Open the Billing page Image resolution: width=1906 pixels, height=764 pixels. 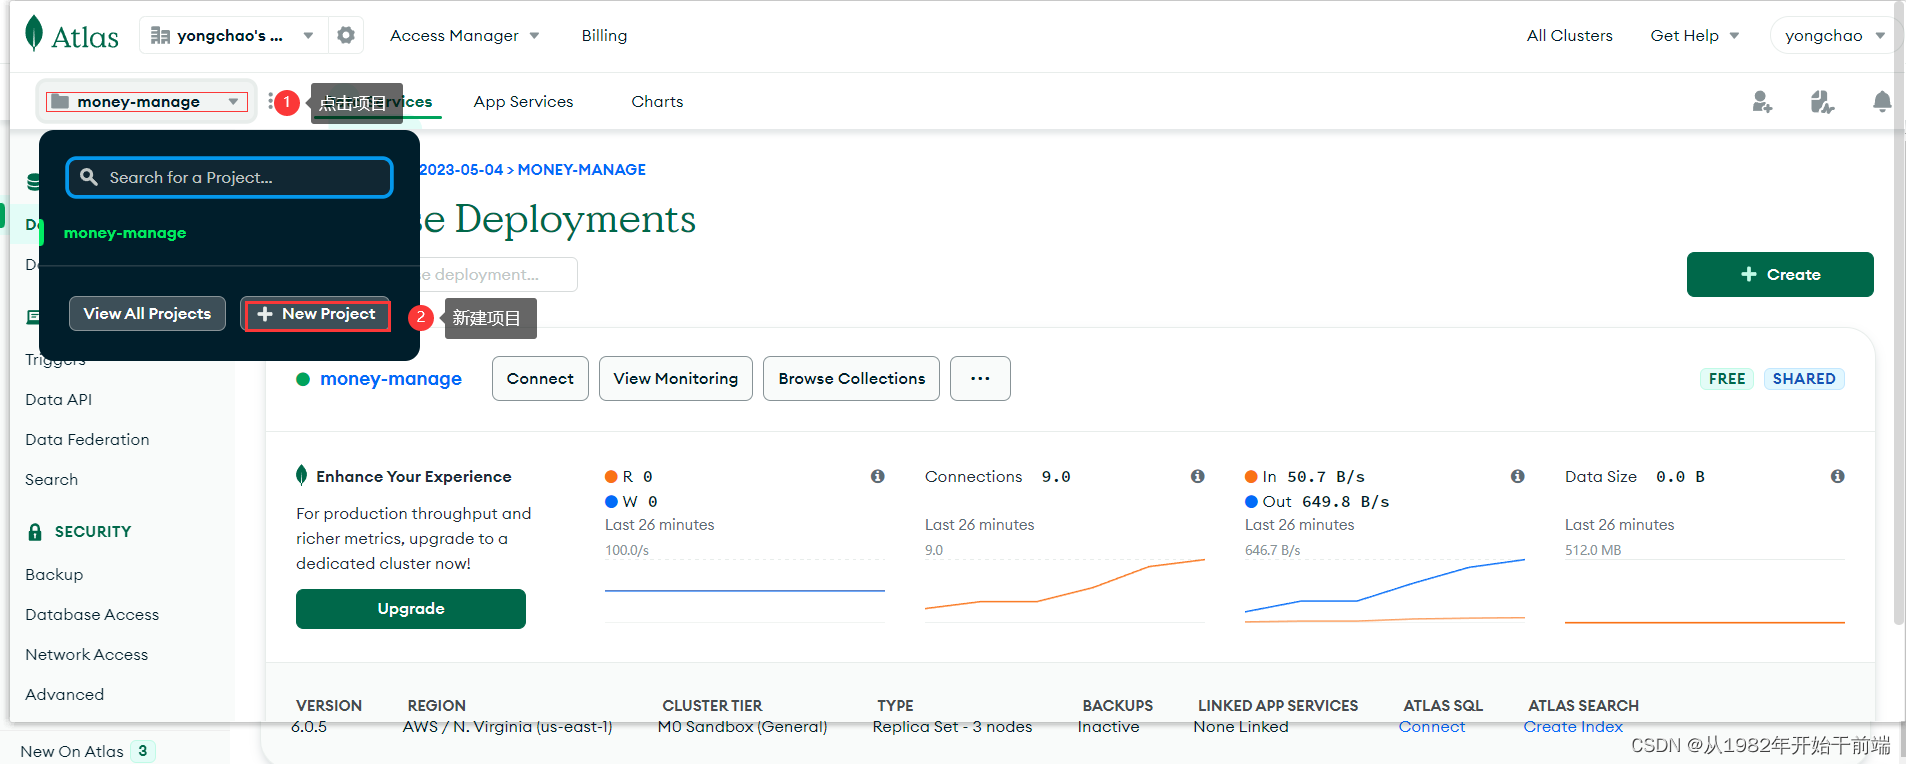click(x=604, y=35)
